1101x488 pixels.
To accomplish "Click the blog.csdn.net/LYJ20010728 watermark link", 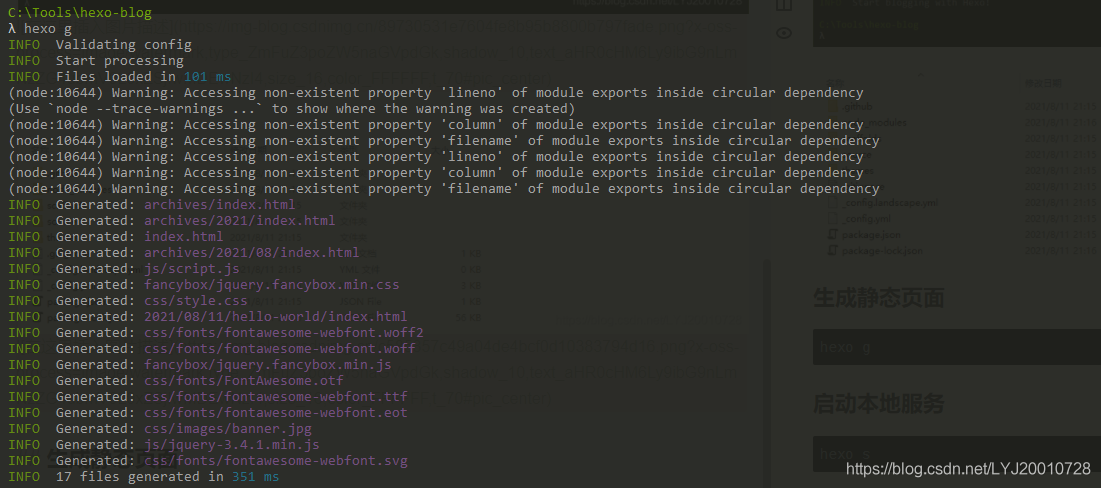I will pyautogui.click(x=968, y=468).
